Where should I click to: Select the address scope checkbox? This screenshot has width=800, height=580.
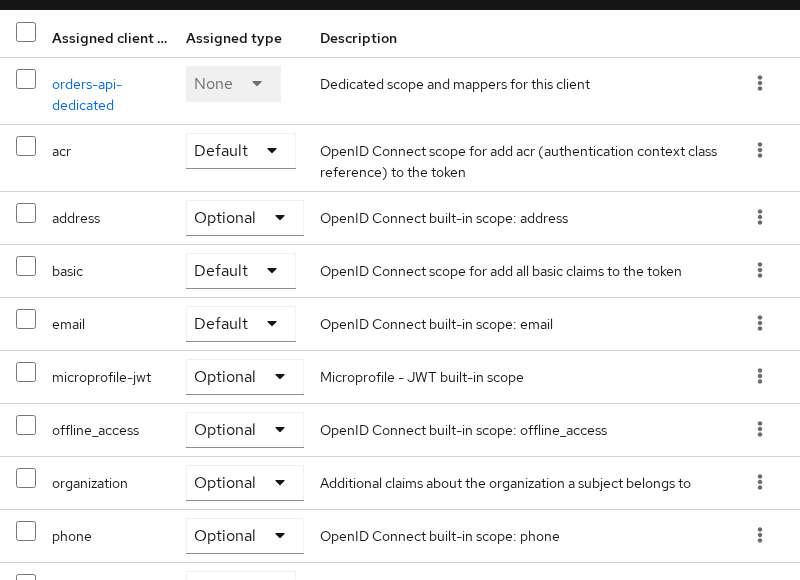coord(26,213)
